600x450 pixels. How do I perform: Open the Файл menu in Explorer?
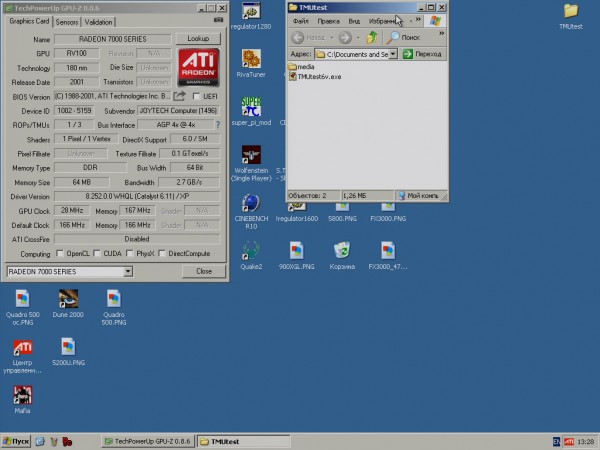pyautogui.click(x=300, y=20)
